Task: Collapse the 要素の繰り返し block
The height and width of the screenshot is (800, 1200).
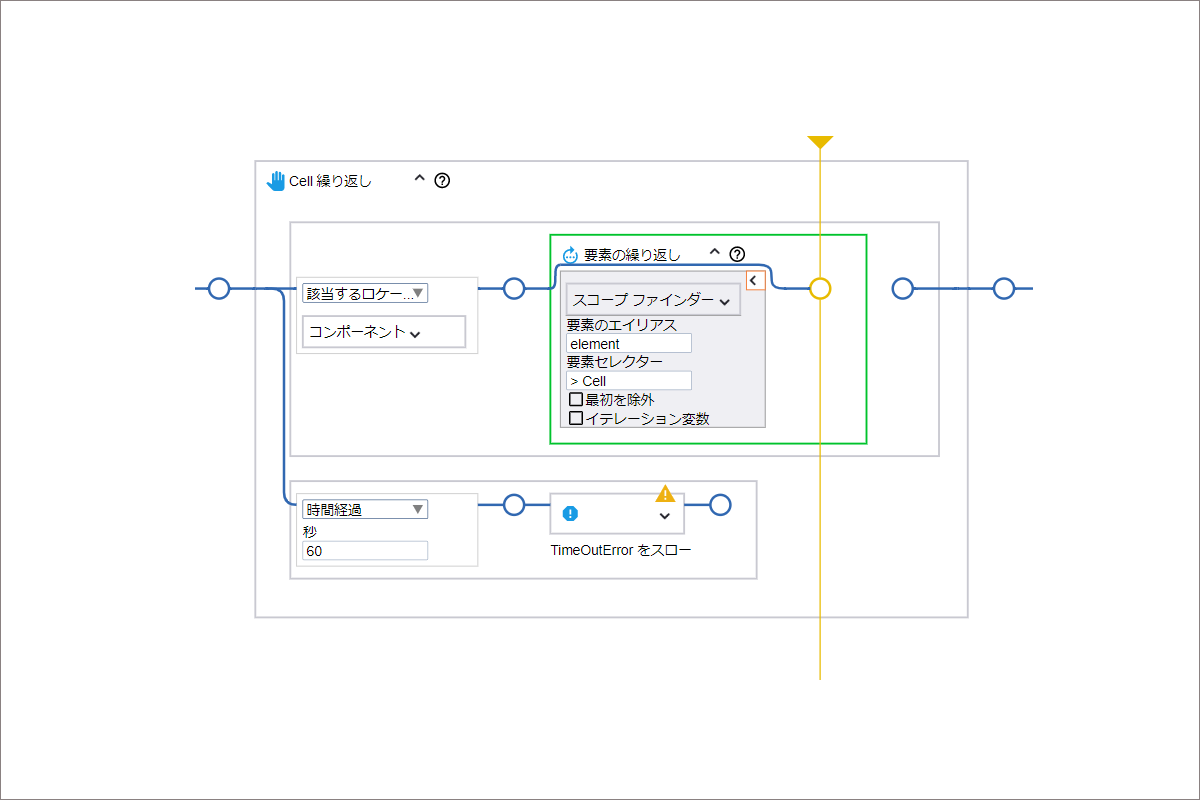Action: [x=714, y=252]
